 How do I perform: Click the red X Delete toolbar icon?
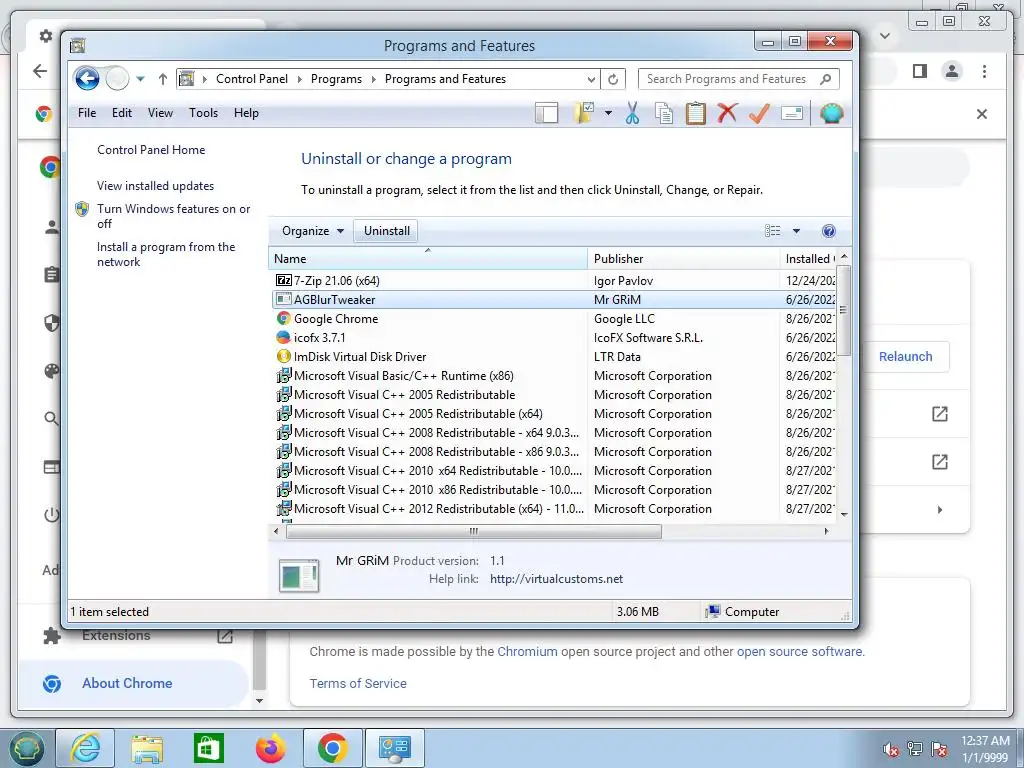tap(727, 113)
